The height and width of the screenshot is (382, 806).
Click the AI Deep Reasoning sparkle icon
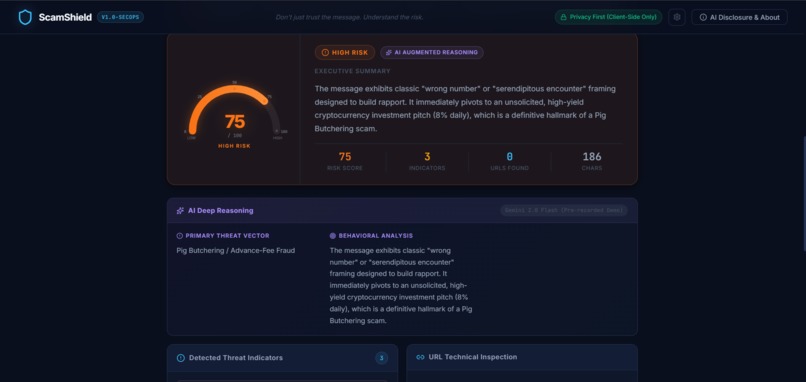[x=180, y=211]
